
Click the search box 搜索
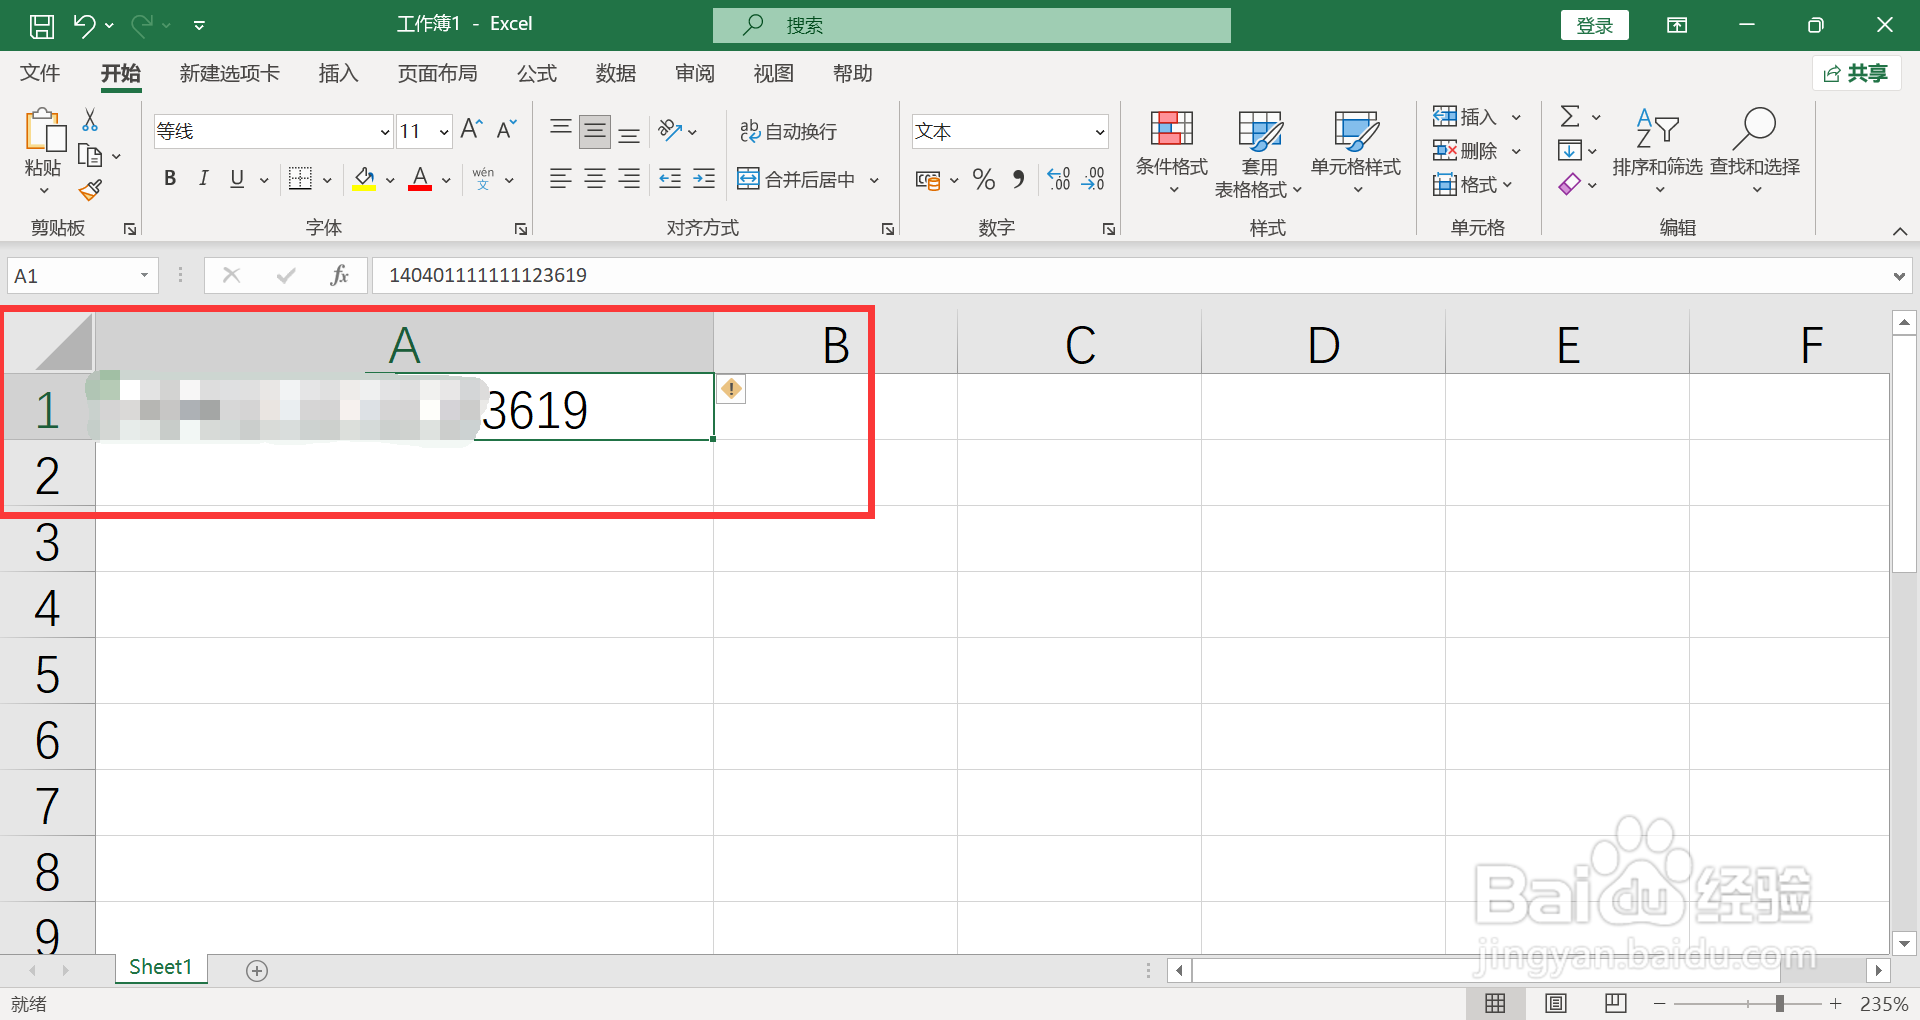coord(971,25)
